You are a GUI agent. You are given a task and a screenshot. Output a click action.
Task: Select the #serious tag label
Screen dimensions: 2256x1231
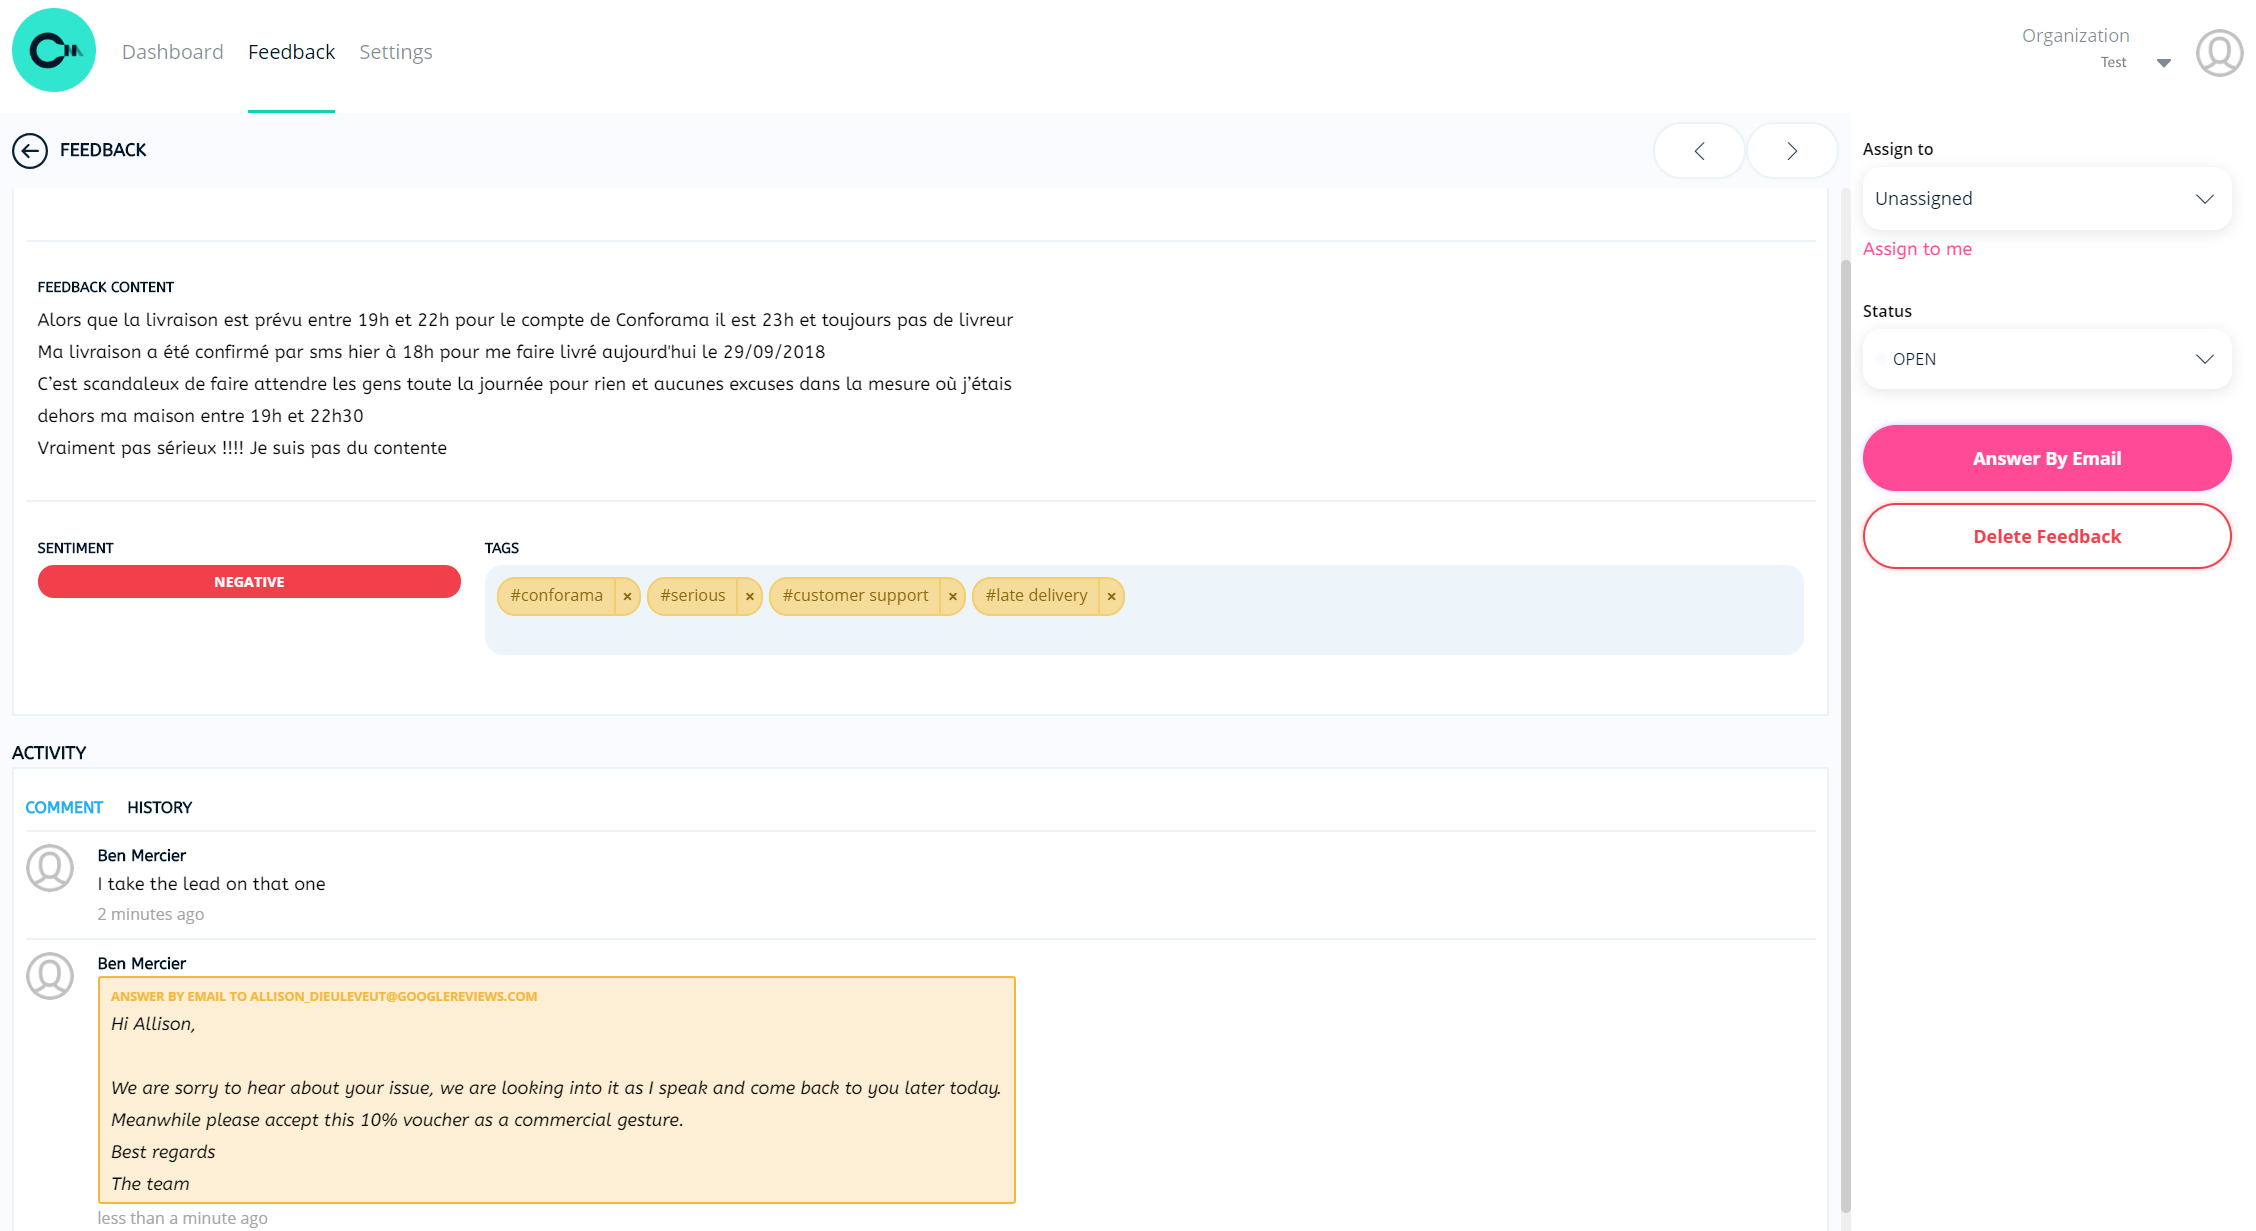pos(692,596)
